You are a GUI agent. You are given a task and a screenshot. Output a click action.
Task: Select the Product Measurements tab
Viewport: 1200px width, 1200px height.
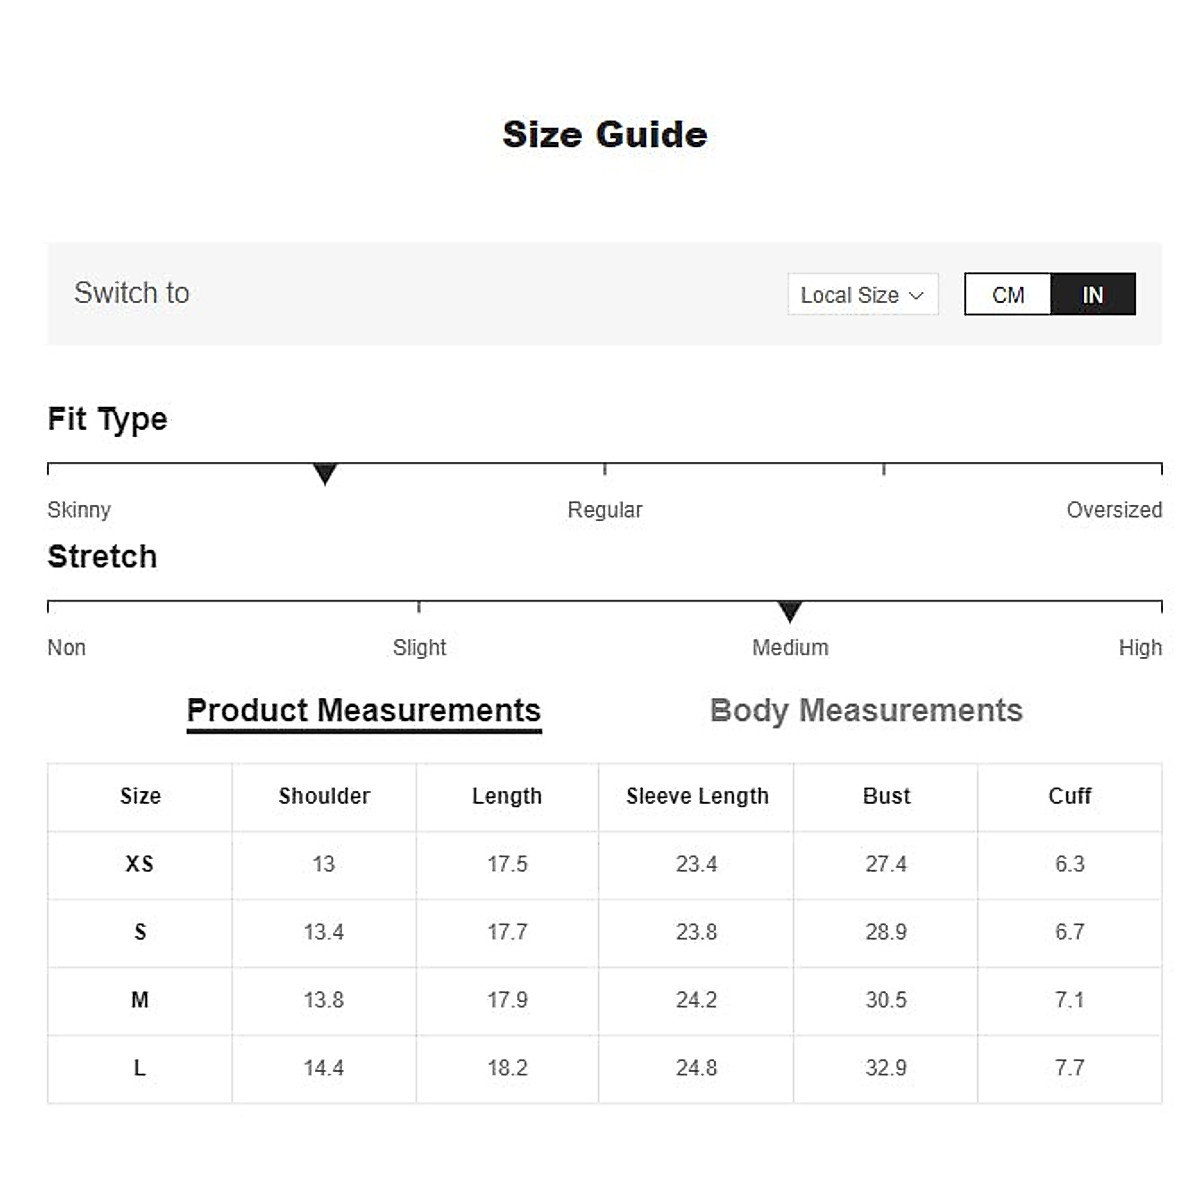coord(364,710)
